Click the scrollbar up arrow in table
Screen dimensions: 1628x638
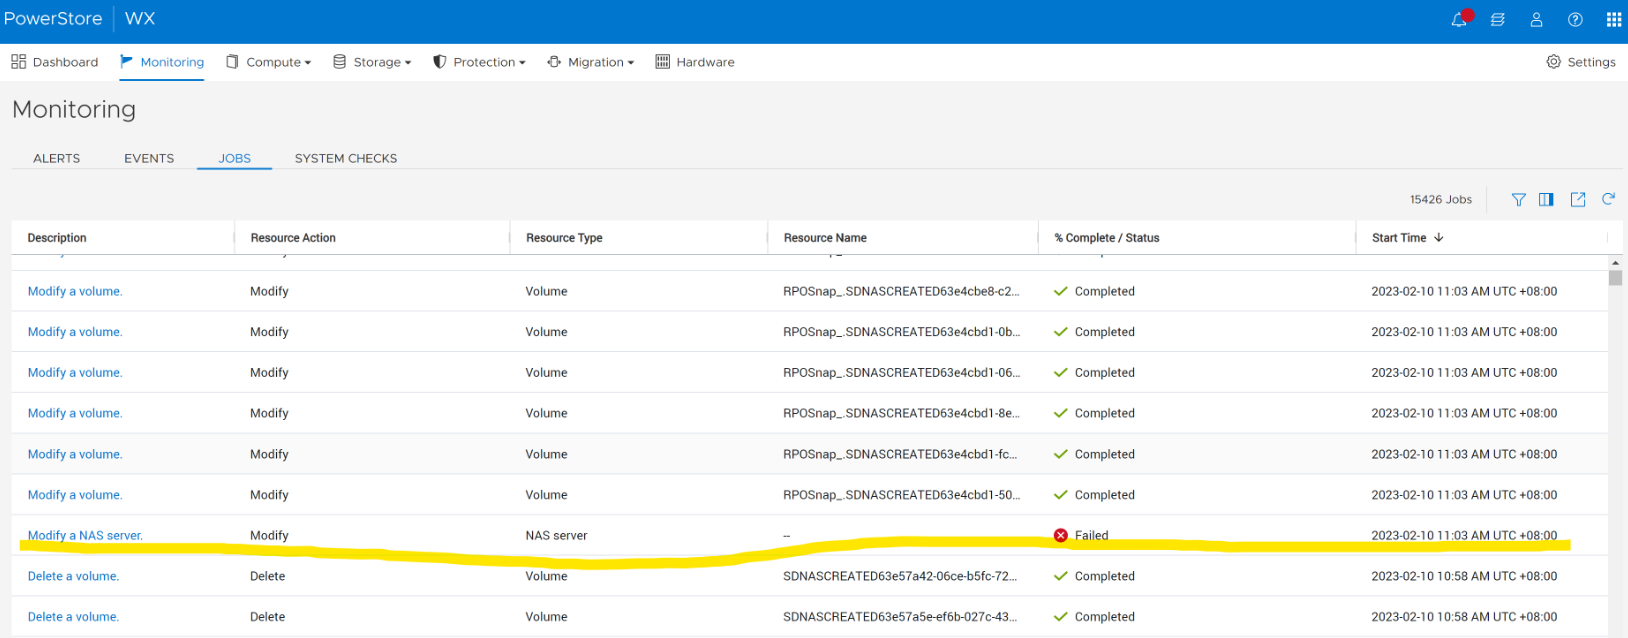[x=1615, y=263]
